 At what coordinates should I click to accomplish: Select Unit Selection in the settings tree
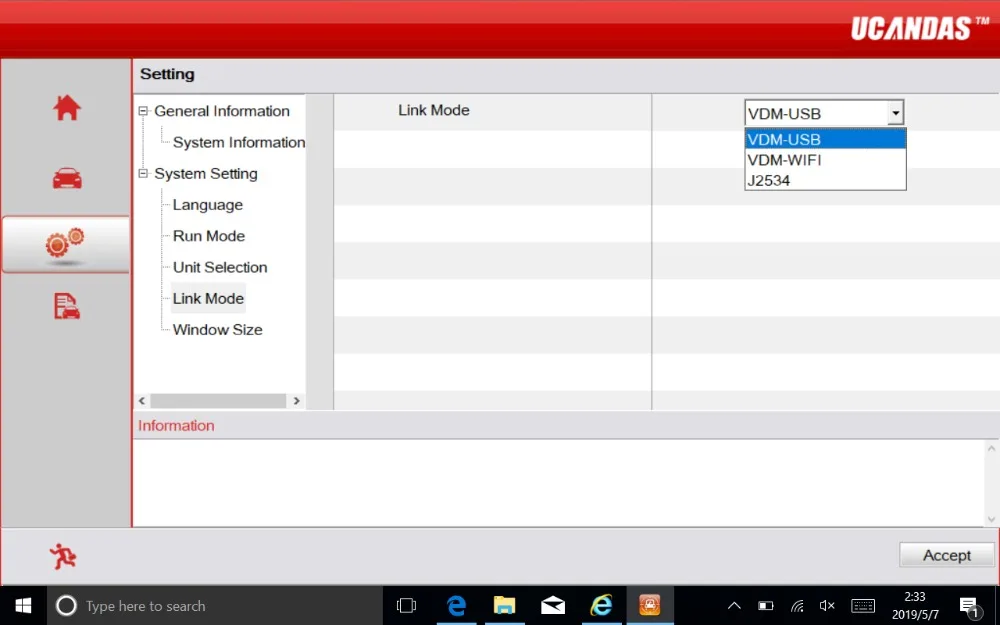(219, 267)
